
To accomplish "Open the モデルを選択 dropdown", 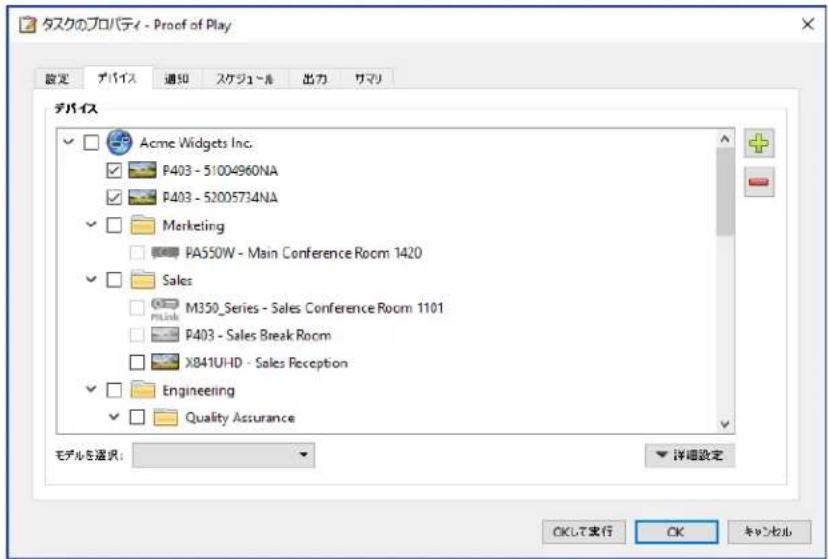I will point(224,455).
